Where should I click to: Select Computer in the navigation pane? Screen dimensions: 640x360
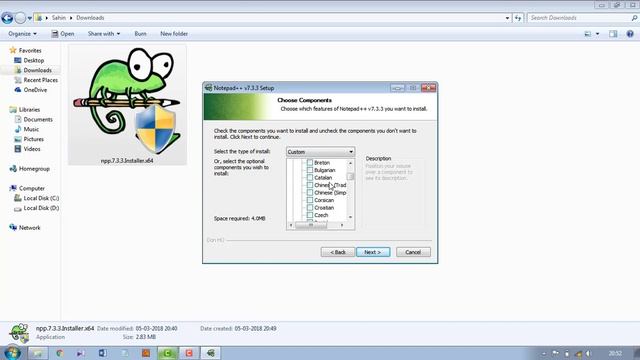(x=27, y=189)
